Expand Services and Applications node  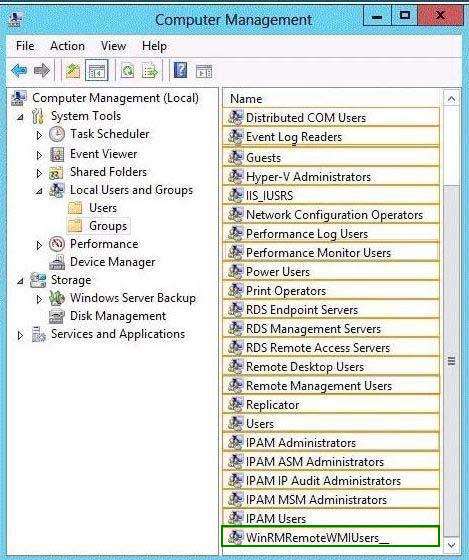pos(20,335)
